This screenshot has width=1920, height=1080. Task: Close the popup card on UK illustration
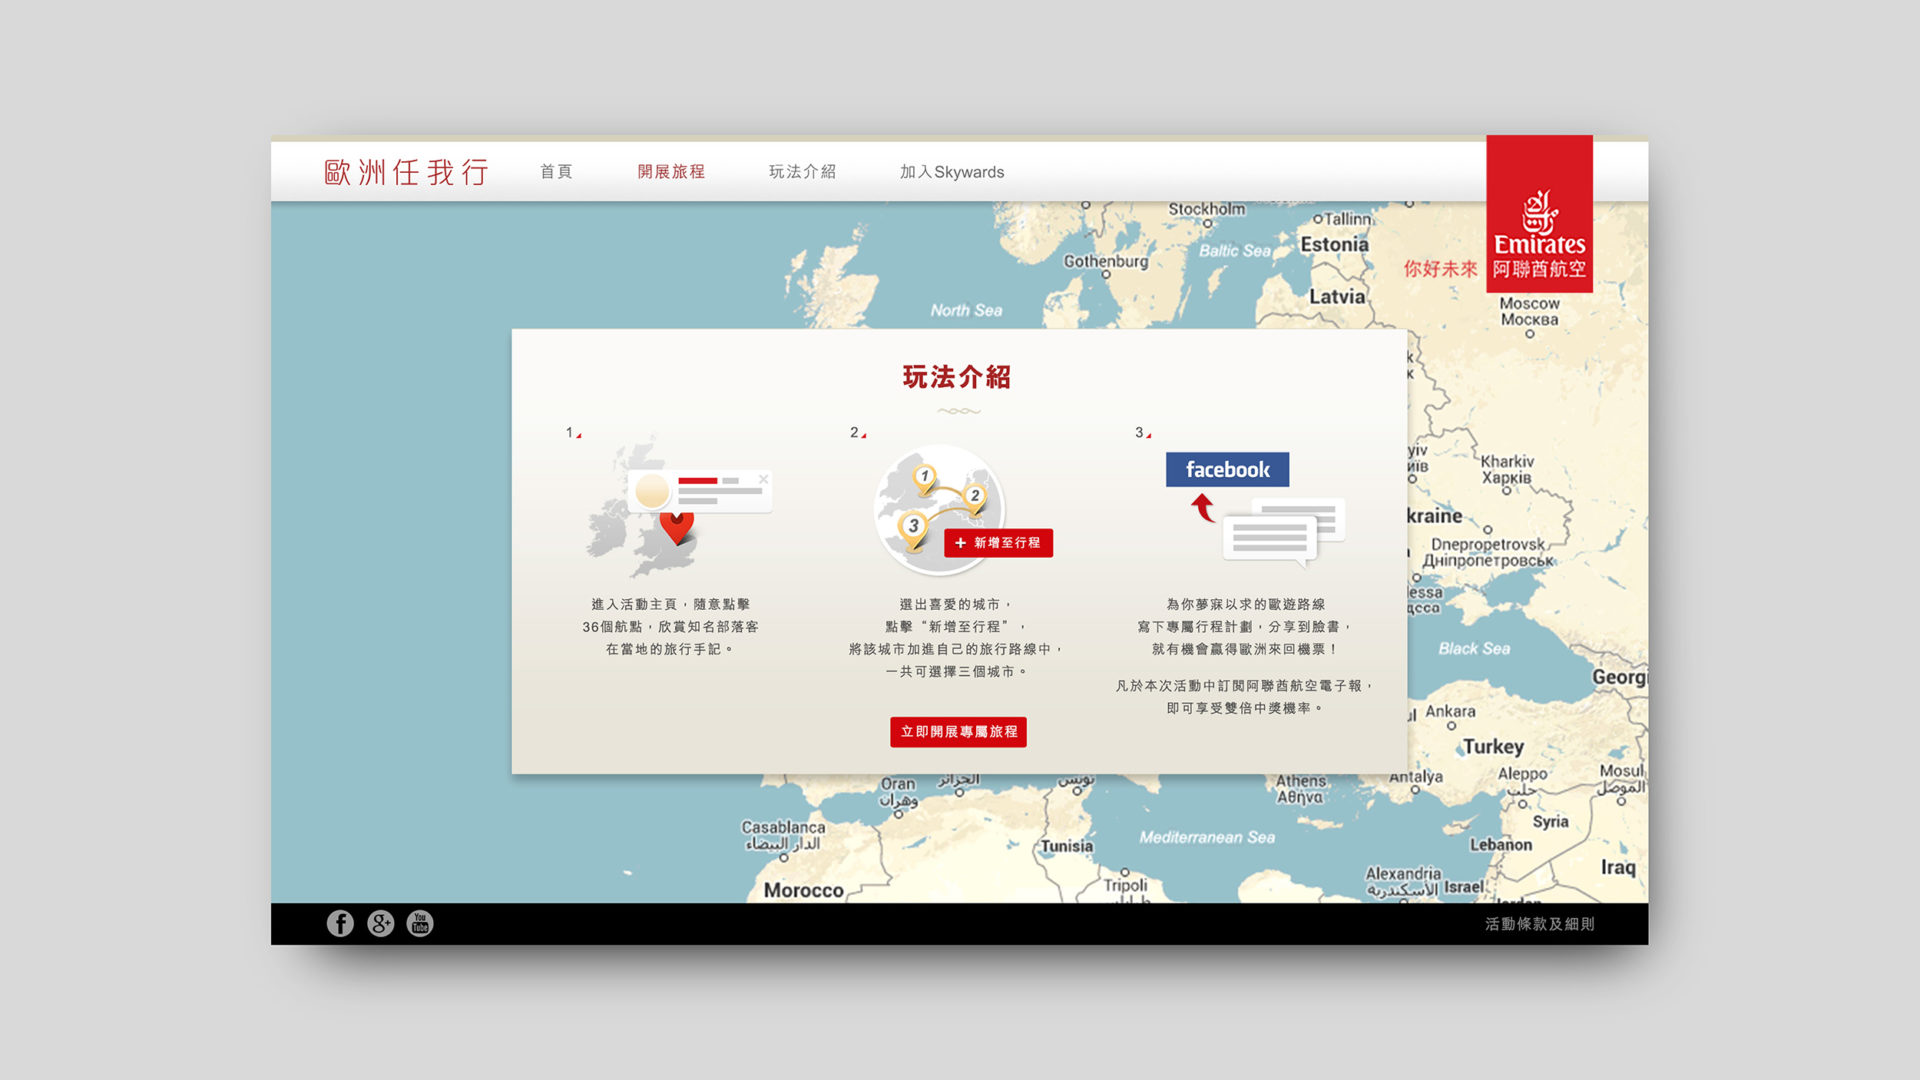coord(764,480)
